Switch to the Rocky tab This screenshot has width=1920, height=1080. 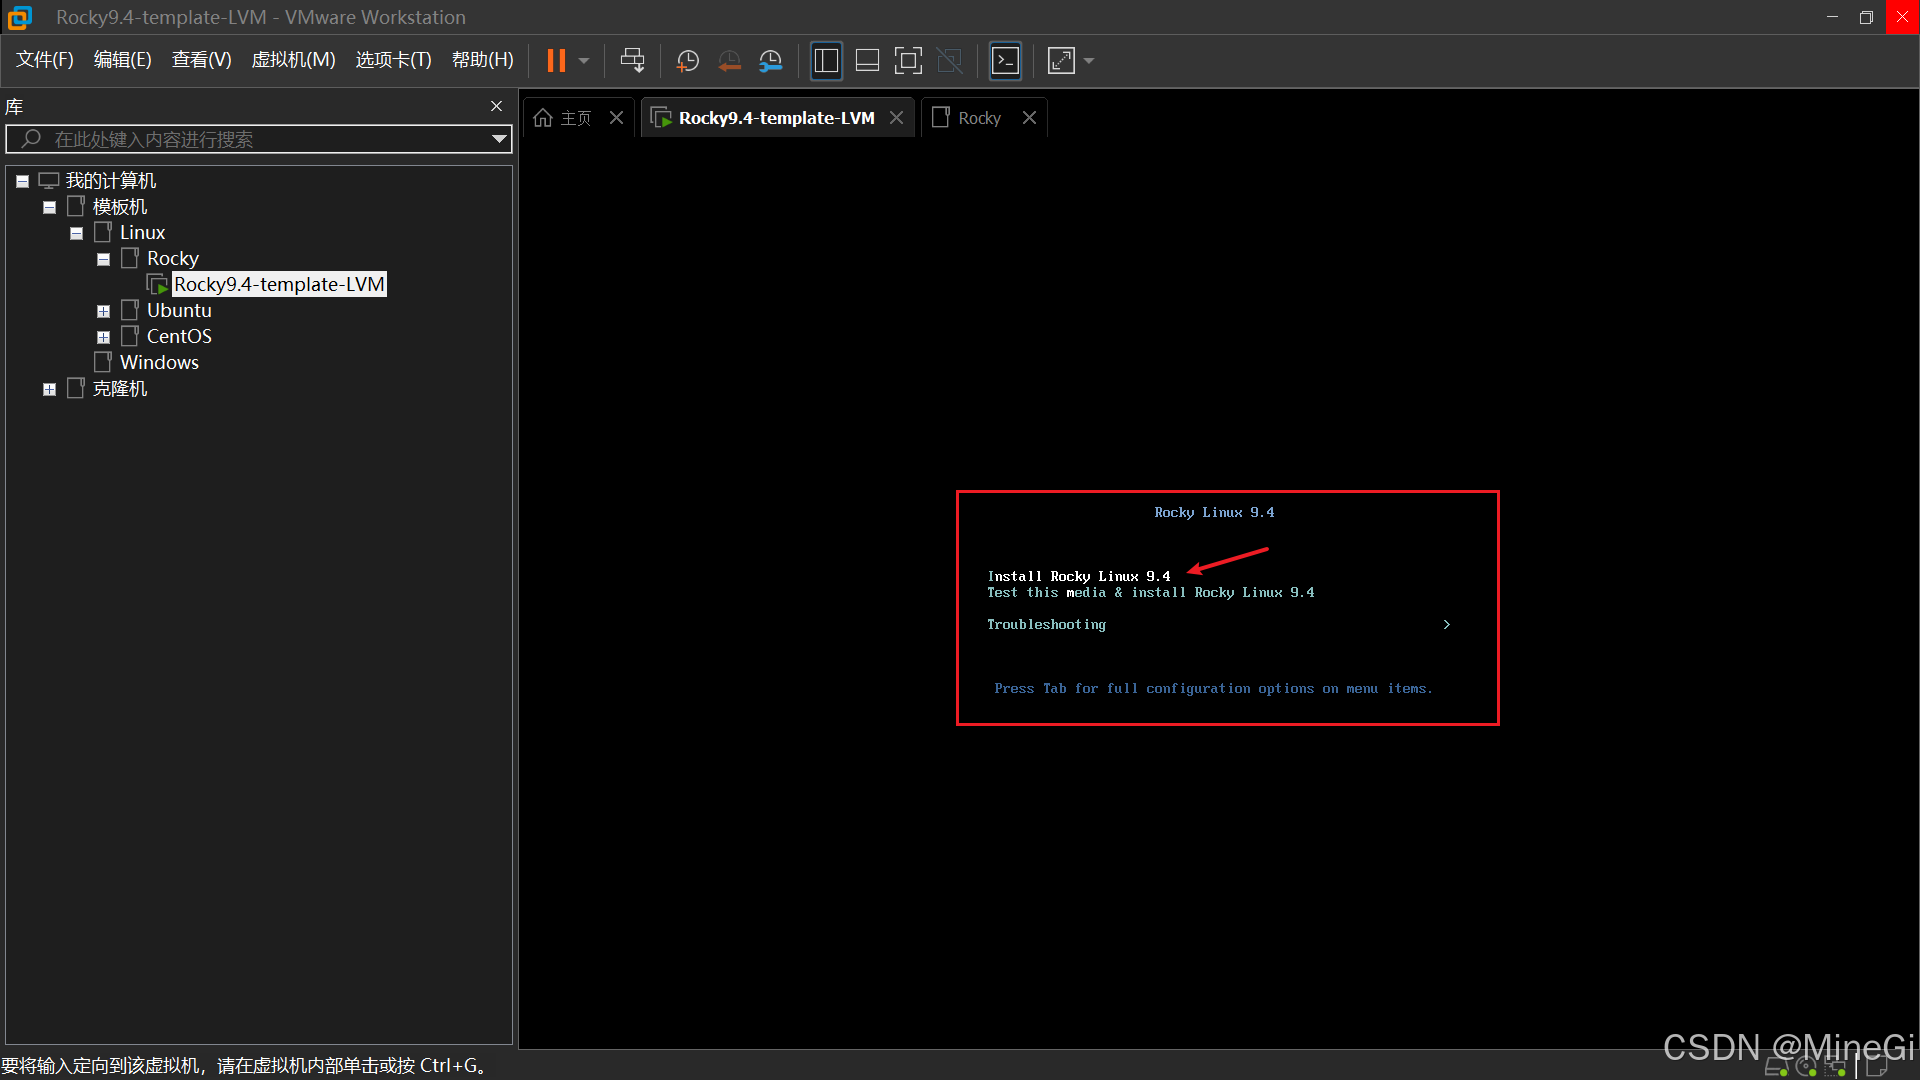click(978, 118)
